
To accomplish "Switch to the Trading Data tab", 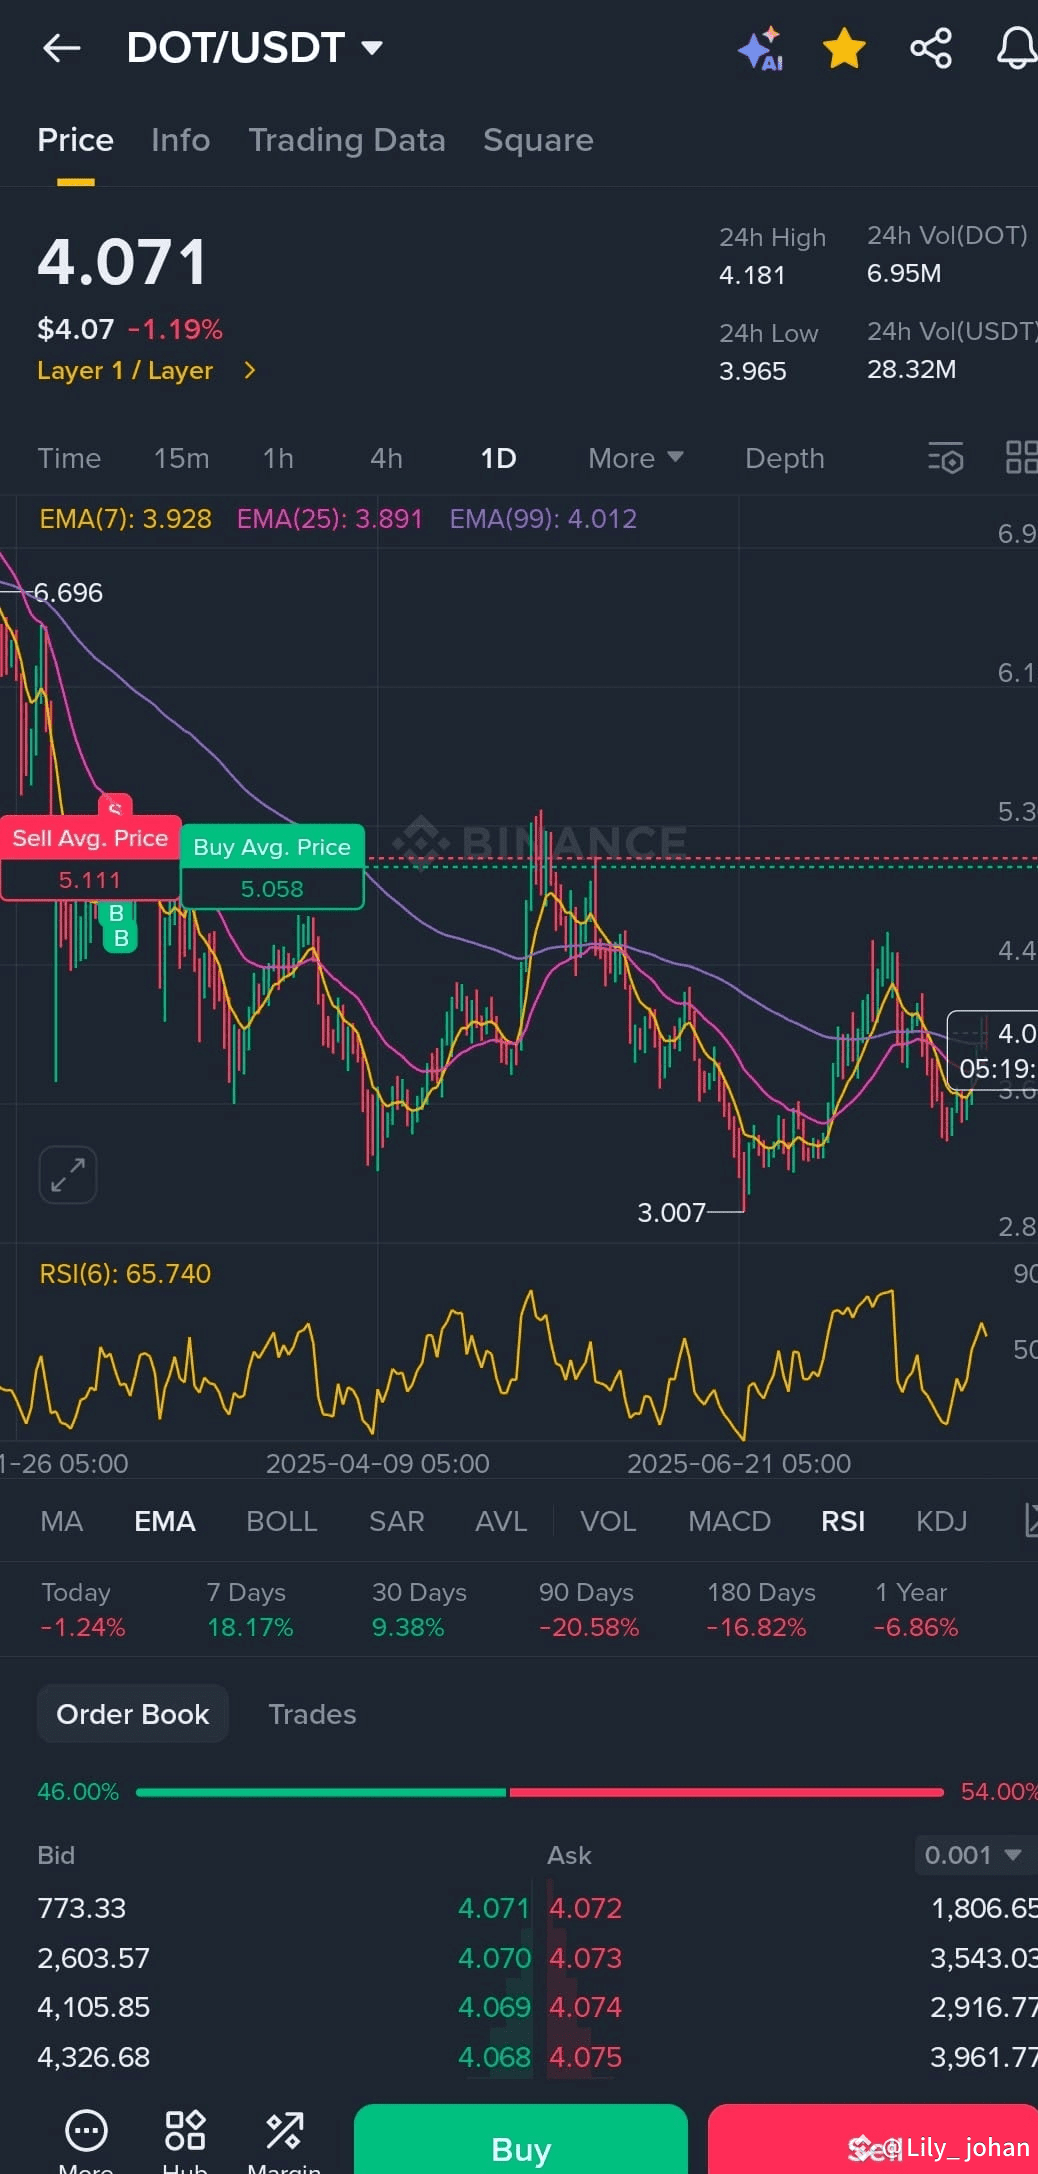I will click(347, 140).
